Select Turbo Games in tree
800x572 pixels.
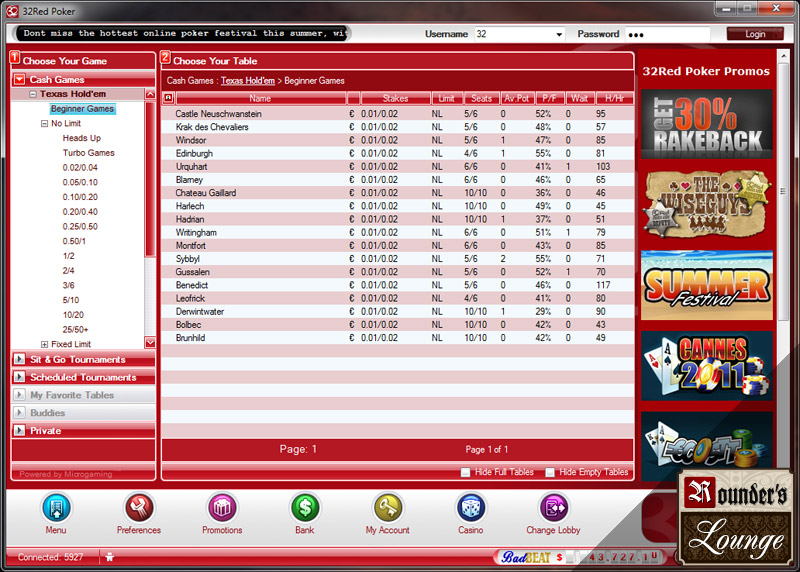tap(88, 153)
